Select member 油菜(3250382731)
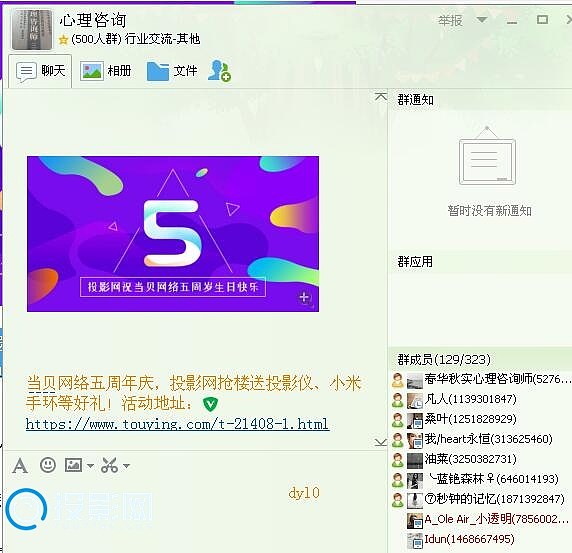 482,459
